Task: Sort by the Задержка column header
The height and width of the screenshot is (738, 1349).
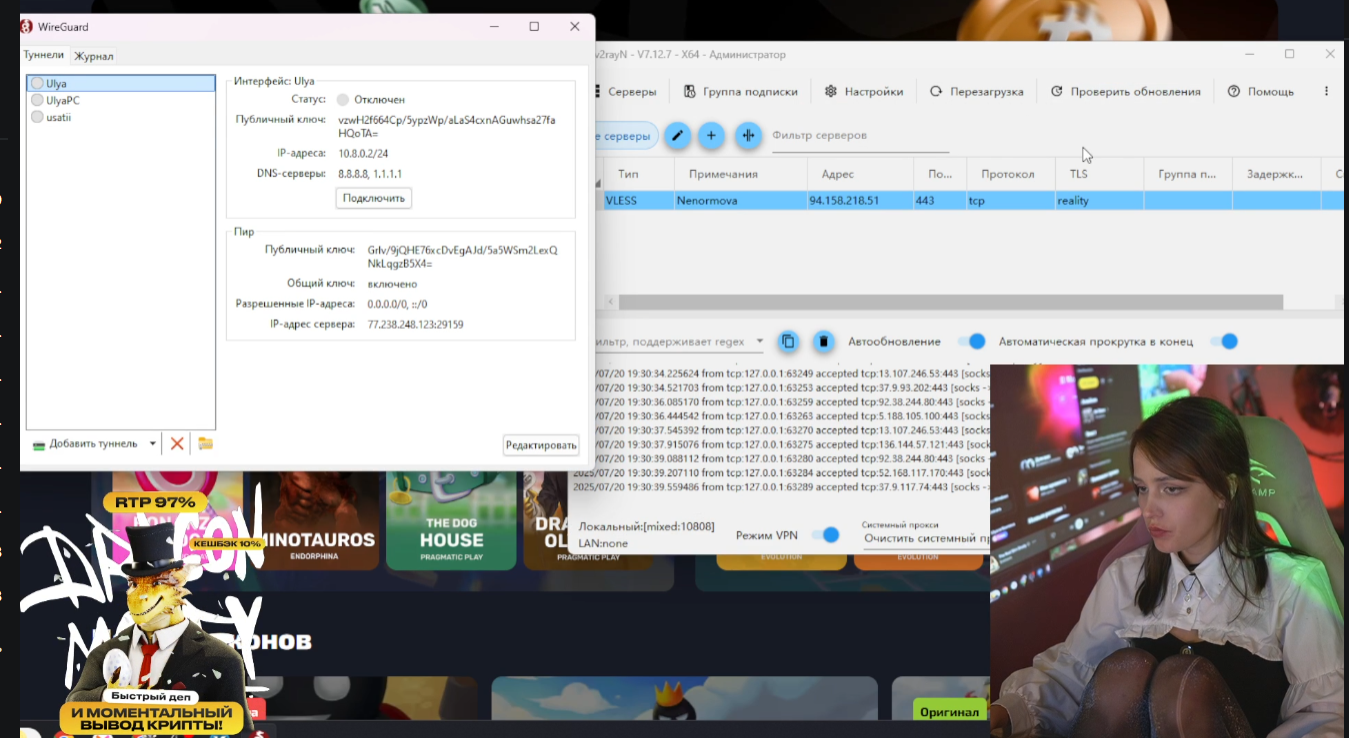Action: tap(1275, 174)
